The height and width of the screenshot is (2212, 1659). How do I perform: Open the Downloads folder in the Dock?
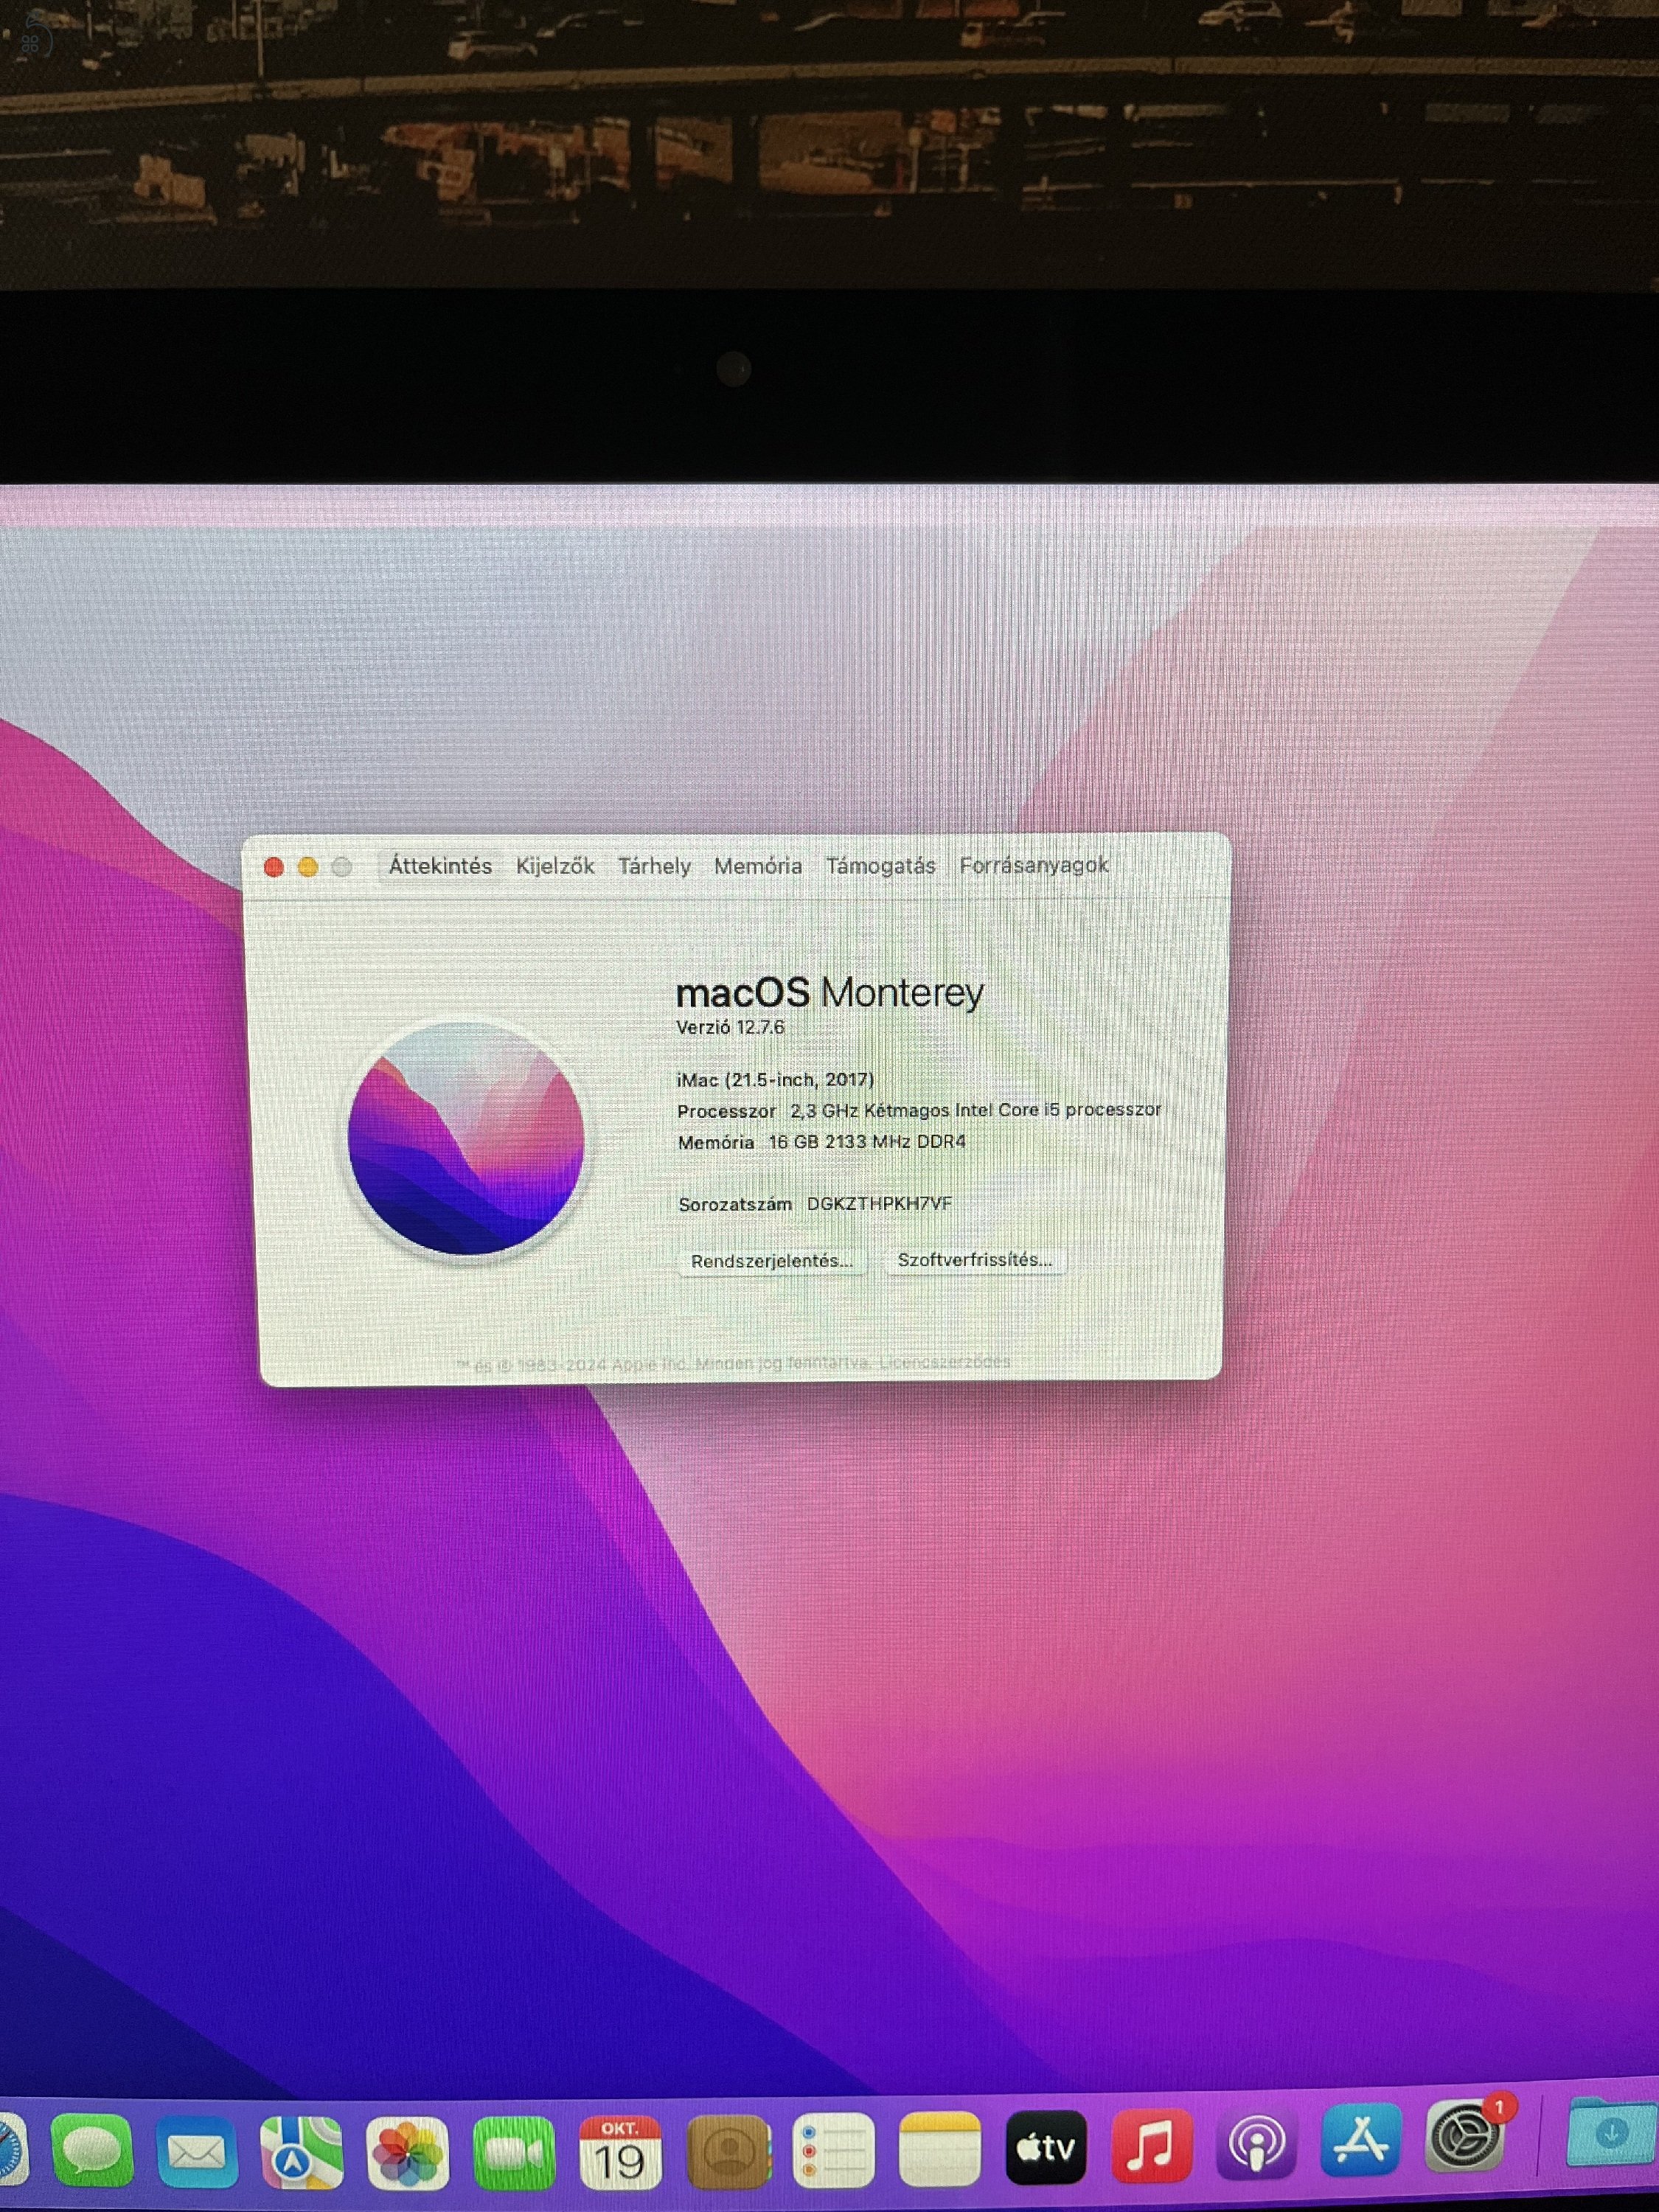tap(1610, 2132)
